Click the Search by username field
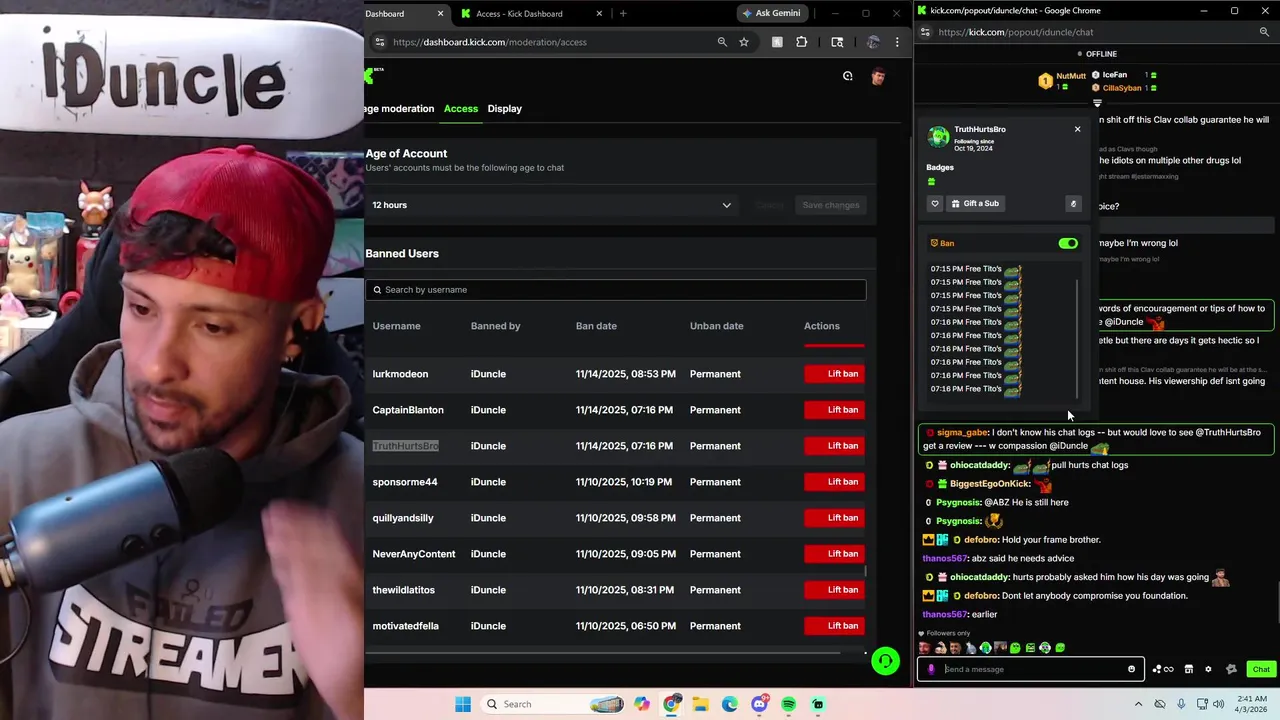Image resolution: width=1280 pixels, height=720 pixels. tap(616, 289)
